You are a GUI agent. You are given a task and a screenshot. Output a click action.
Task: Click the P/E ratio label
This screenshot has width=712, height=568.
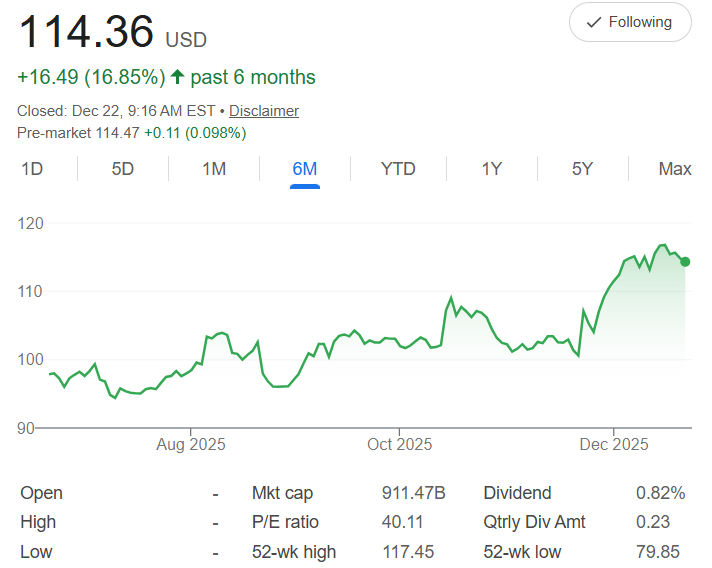click(x=286, y=522)
